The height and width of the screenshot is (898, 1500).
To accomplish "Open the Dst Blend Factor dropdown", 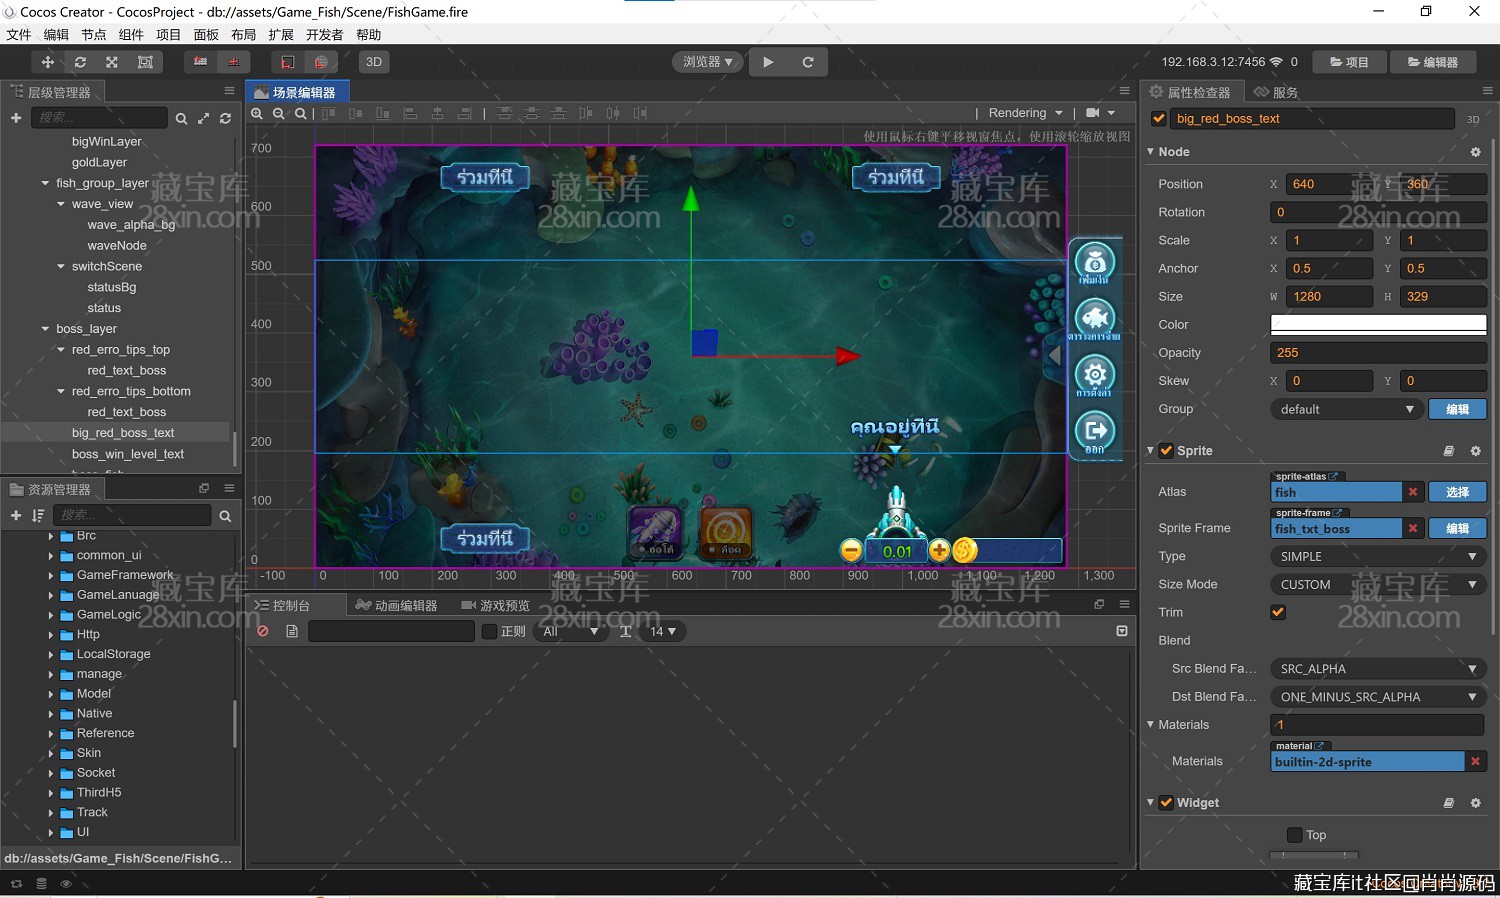I will pos(1378,697).
